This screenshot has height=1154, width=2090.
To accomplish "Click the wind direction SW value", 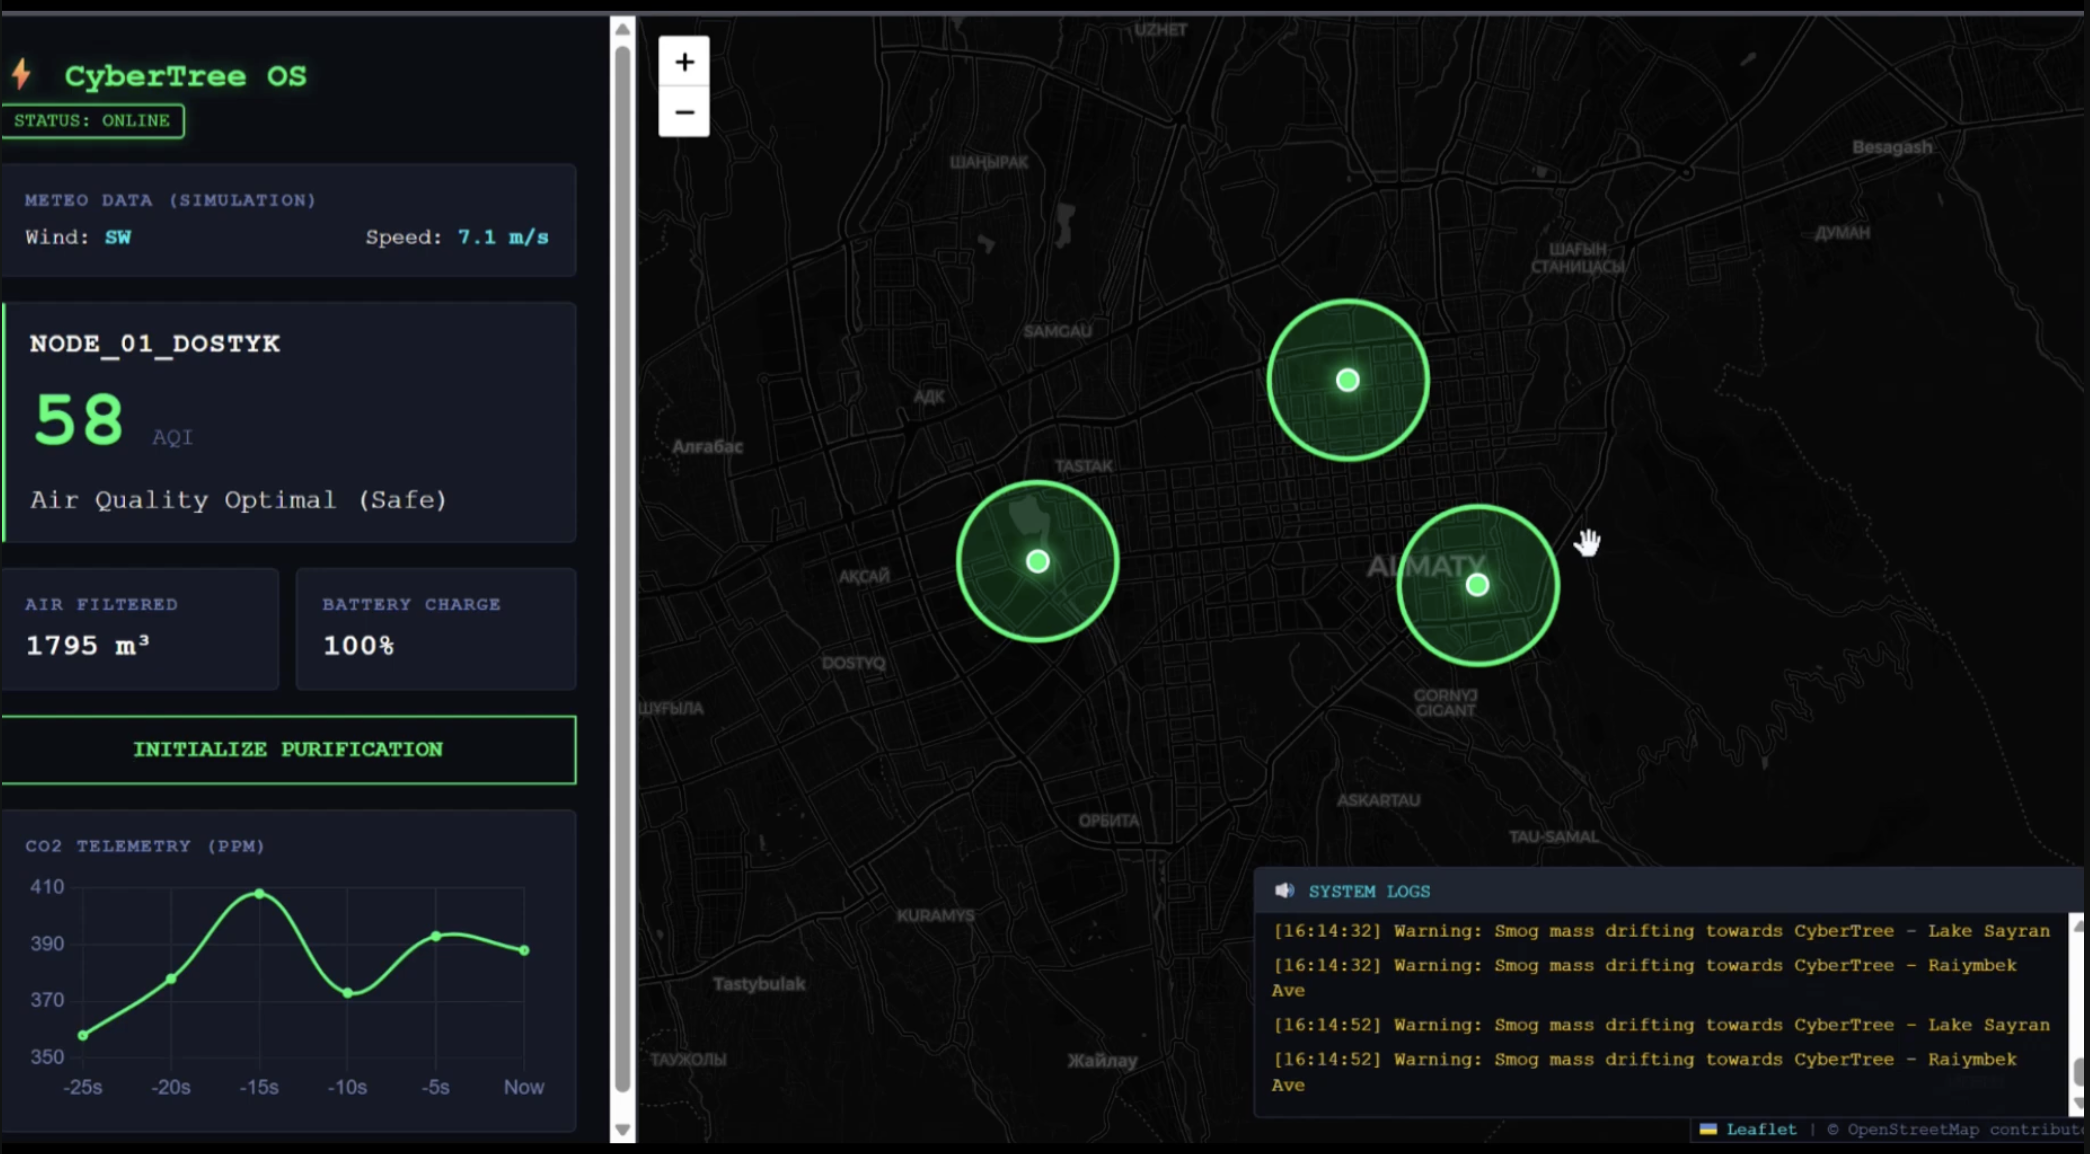I will pos(118,237).
